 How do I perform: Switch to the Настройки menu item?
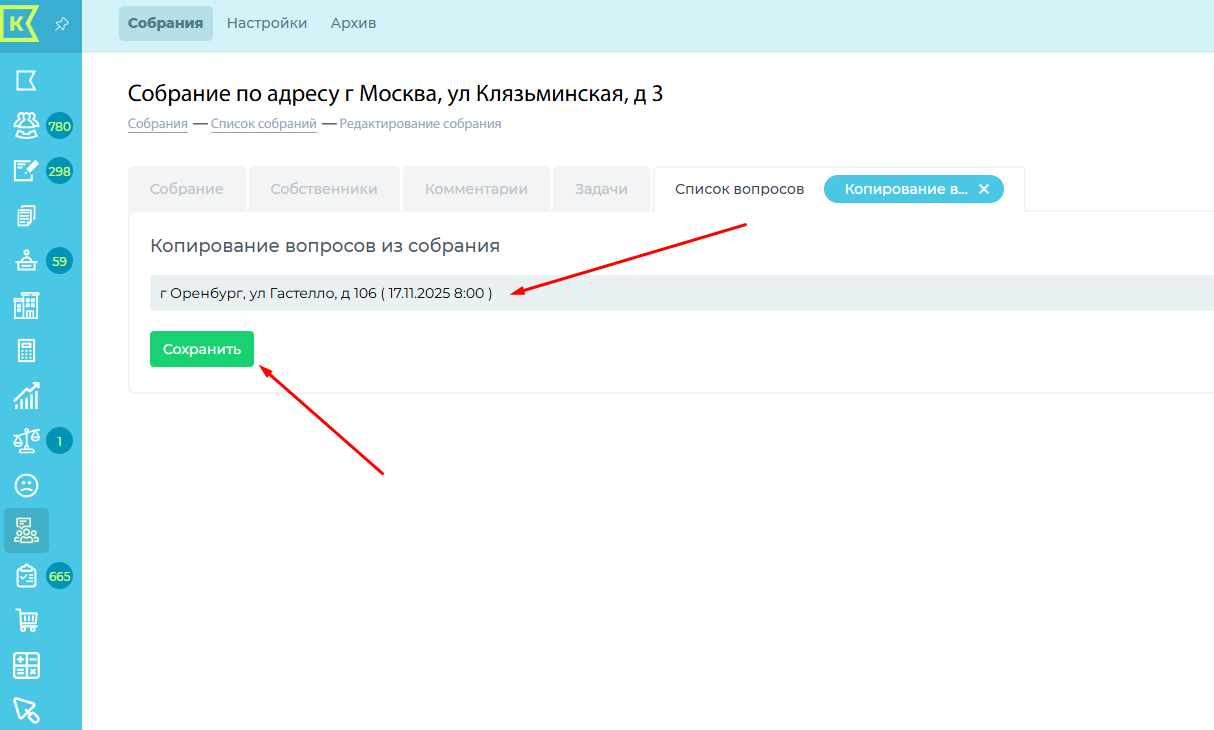tap(267, 23)
